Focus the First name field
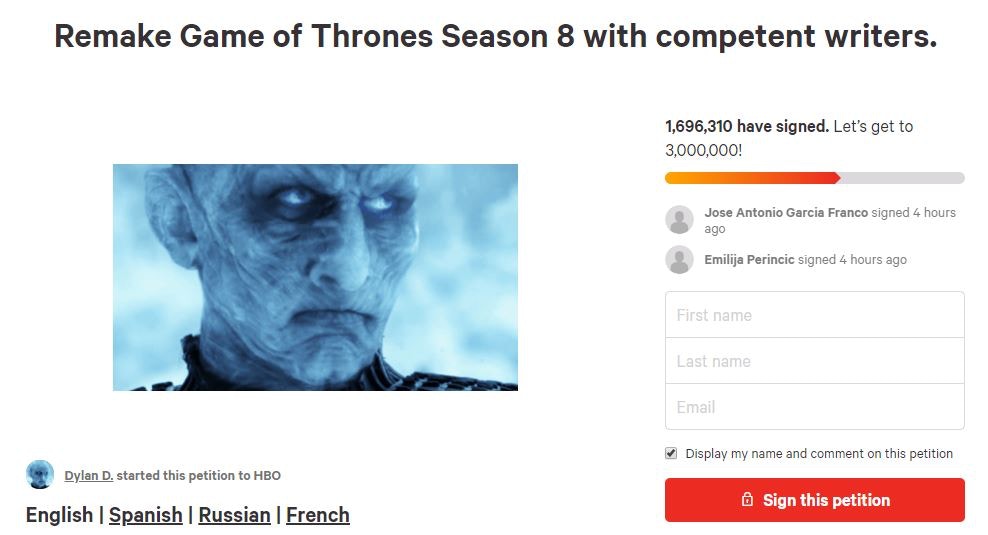Image resolution: width=988 pixels, height=535 pixels. (x=814, y=315)
